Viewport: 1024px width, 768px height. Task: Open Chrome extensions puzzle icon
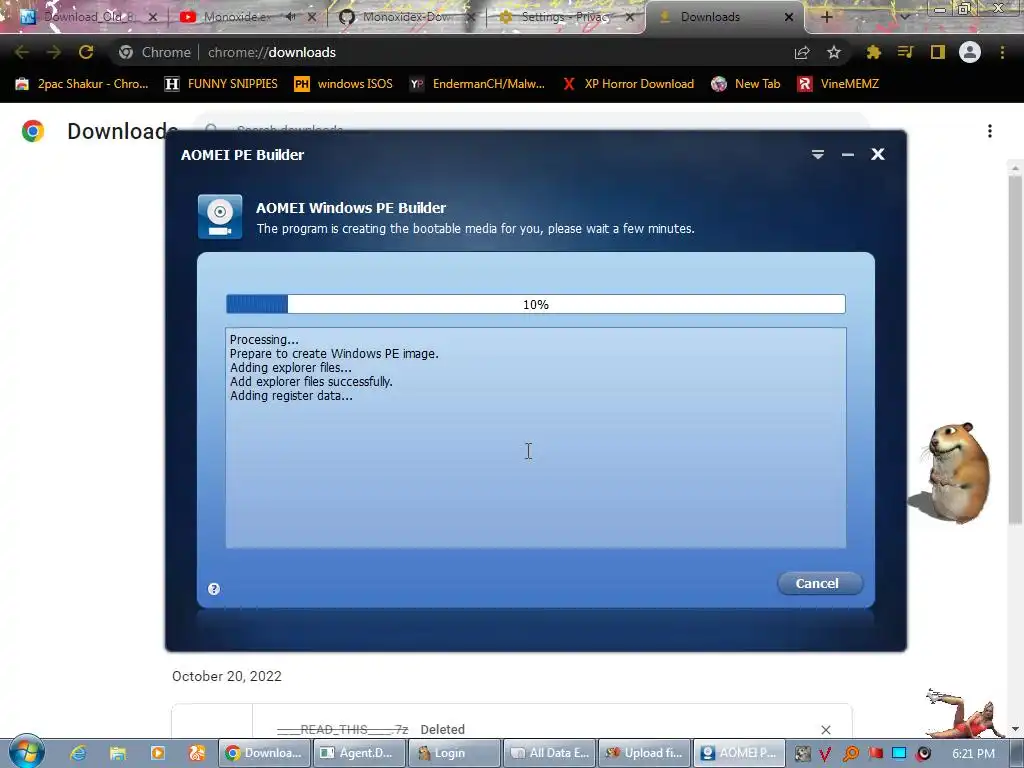[874, 52]
